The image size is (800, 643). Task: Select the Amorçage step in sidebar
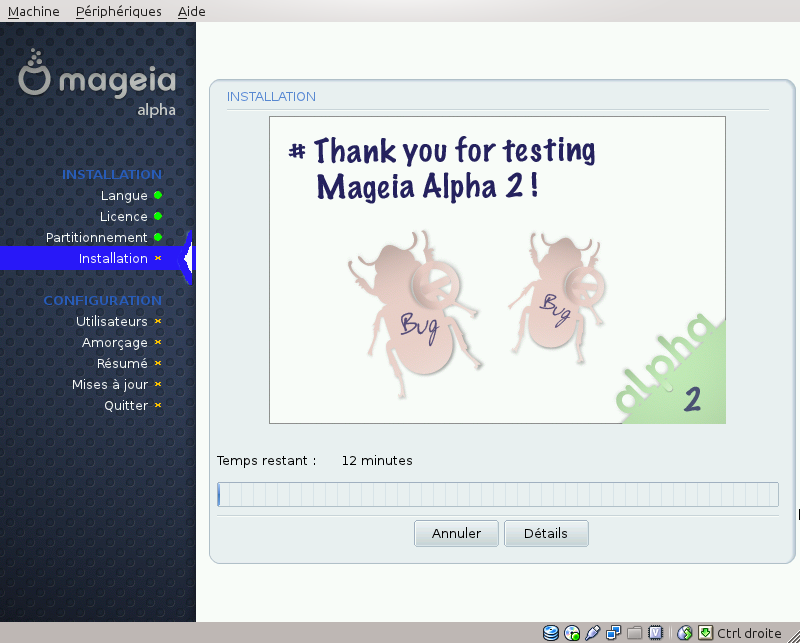click(x=115, y=342)
